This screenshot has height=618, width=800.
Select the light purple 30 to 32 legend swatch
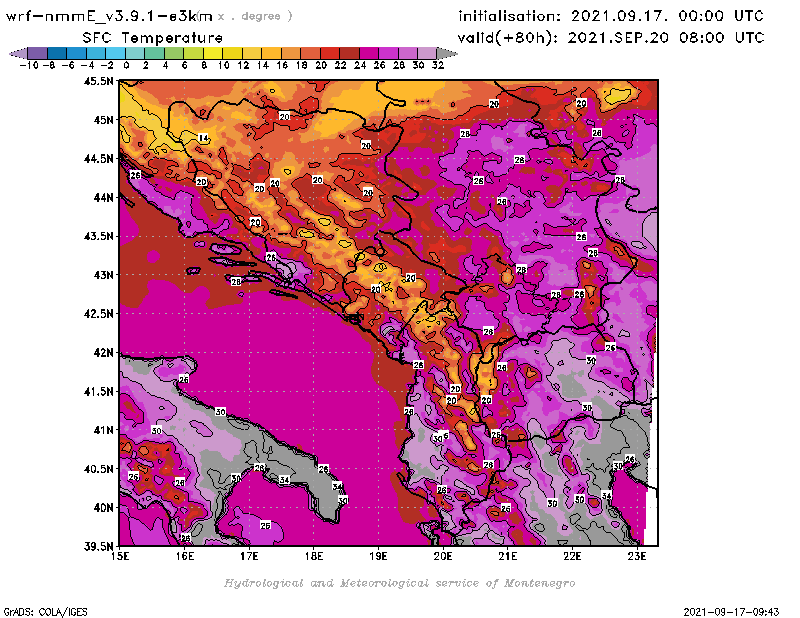tap(427, 53)
